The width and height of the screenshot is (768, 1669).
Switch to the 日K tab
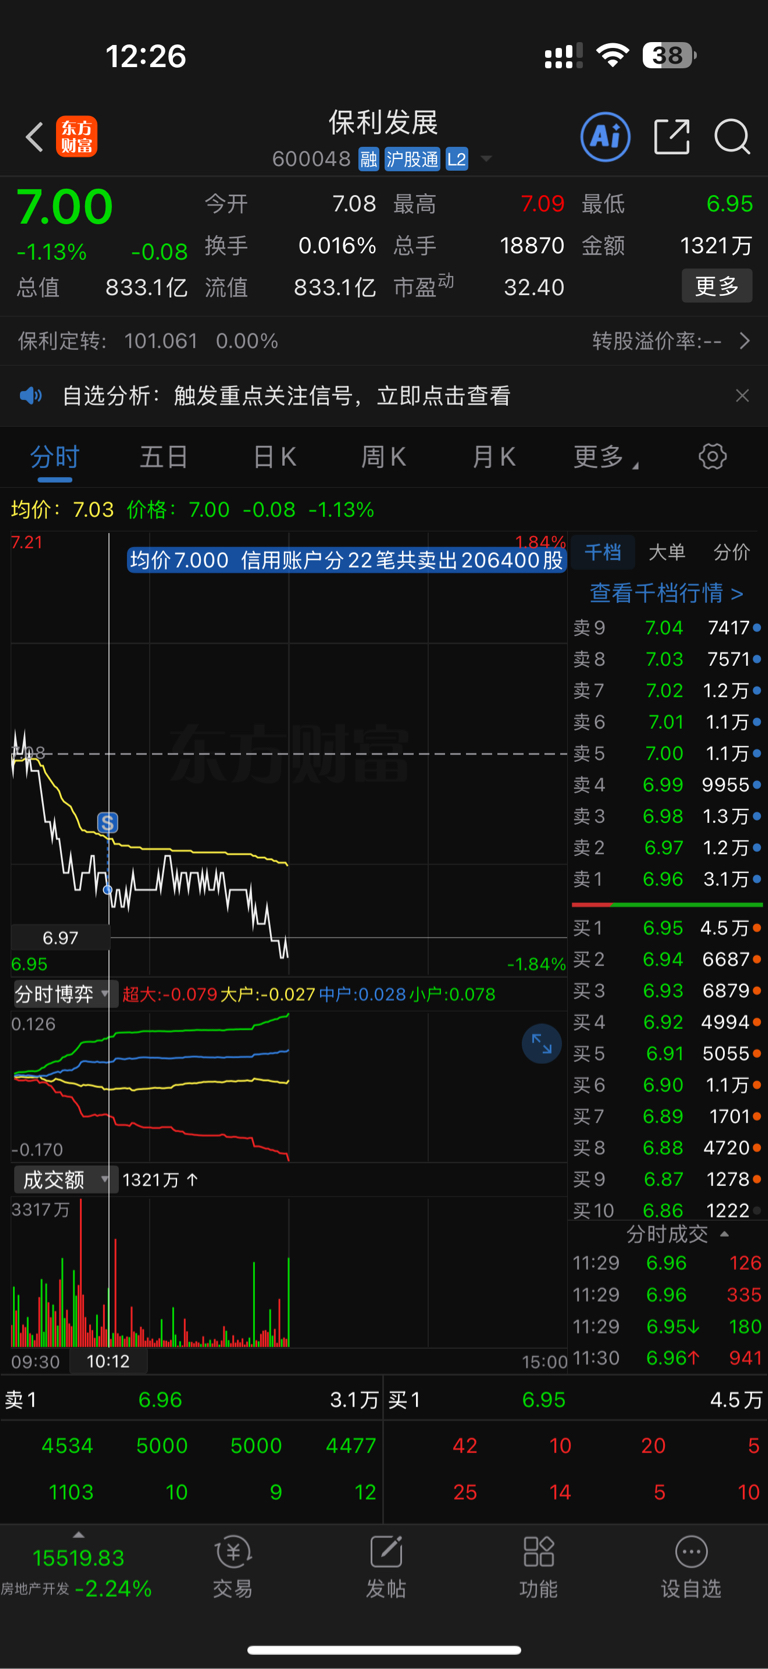[274, 457]
